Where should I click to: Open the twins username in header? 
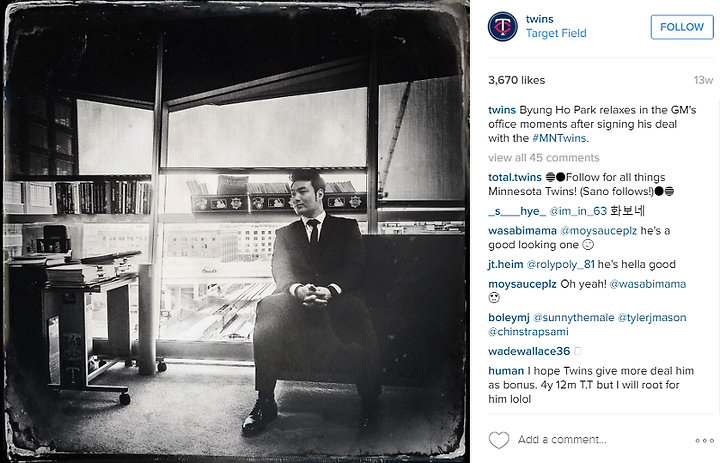tap(540, 19)
